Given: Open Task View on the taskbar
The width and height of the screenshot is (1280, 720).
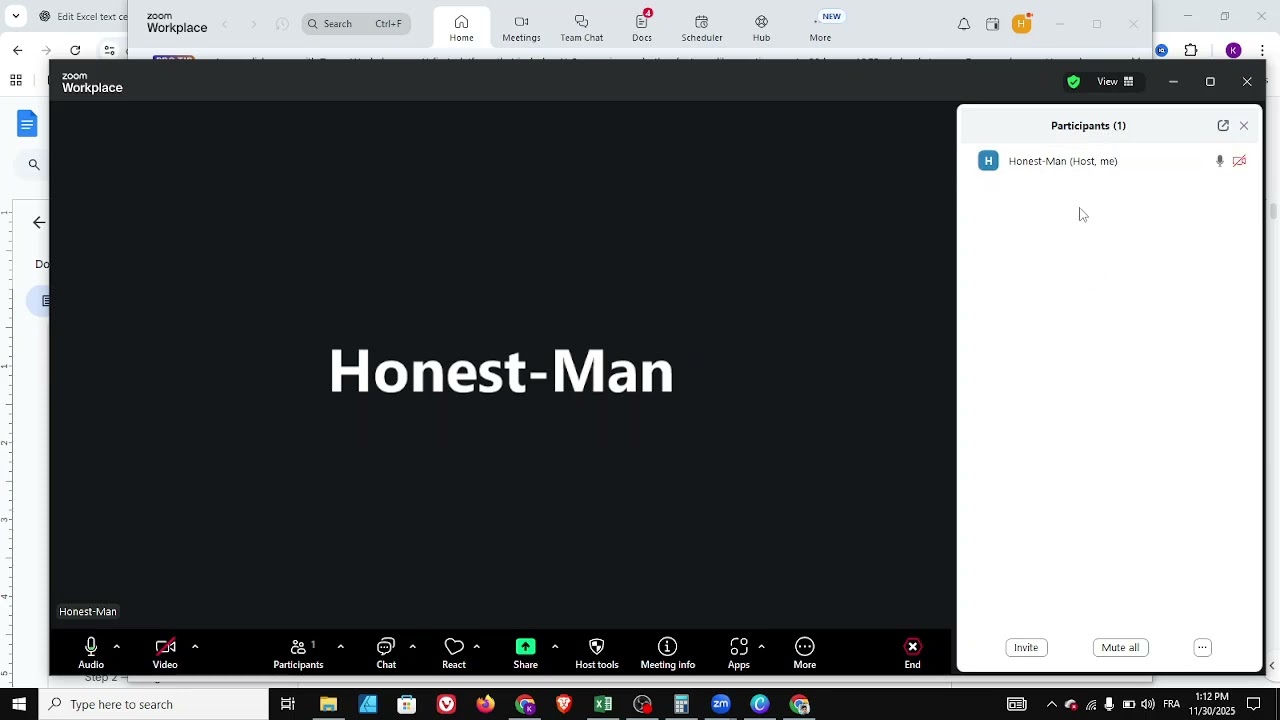Looking at the screenshot, I should click(288, 704).
